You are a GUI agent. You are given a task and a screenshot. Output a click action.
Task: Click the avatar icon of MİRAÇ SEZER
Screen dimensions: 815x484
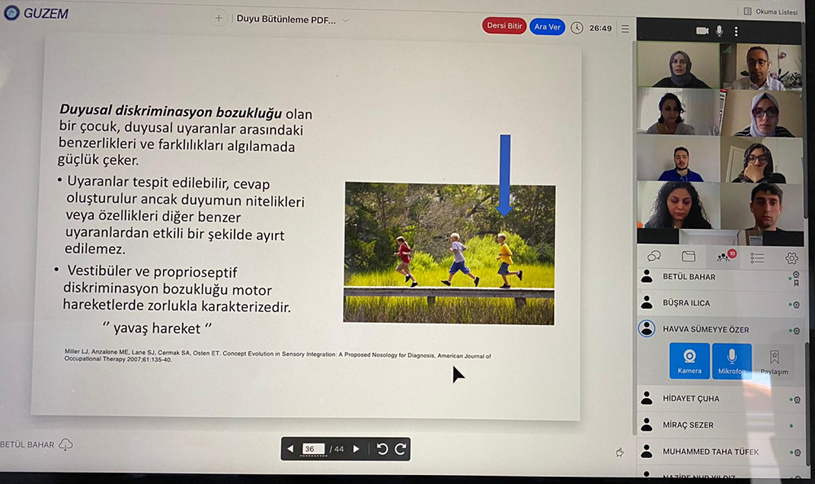pos(647,425)
